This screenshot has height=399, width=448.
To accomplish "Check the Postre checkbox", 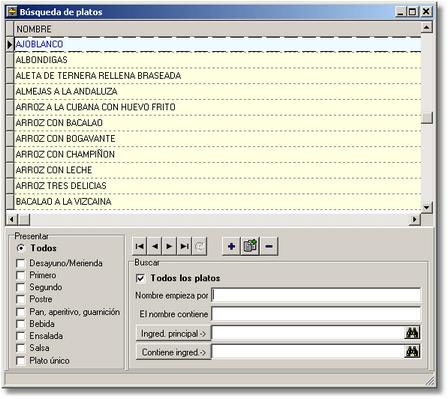I will (x=21, y=299).
